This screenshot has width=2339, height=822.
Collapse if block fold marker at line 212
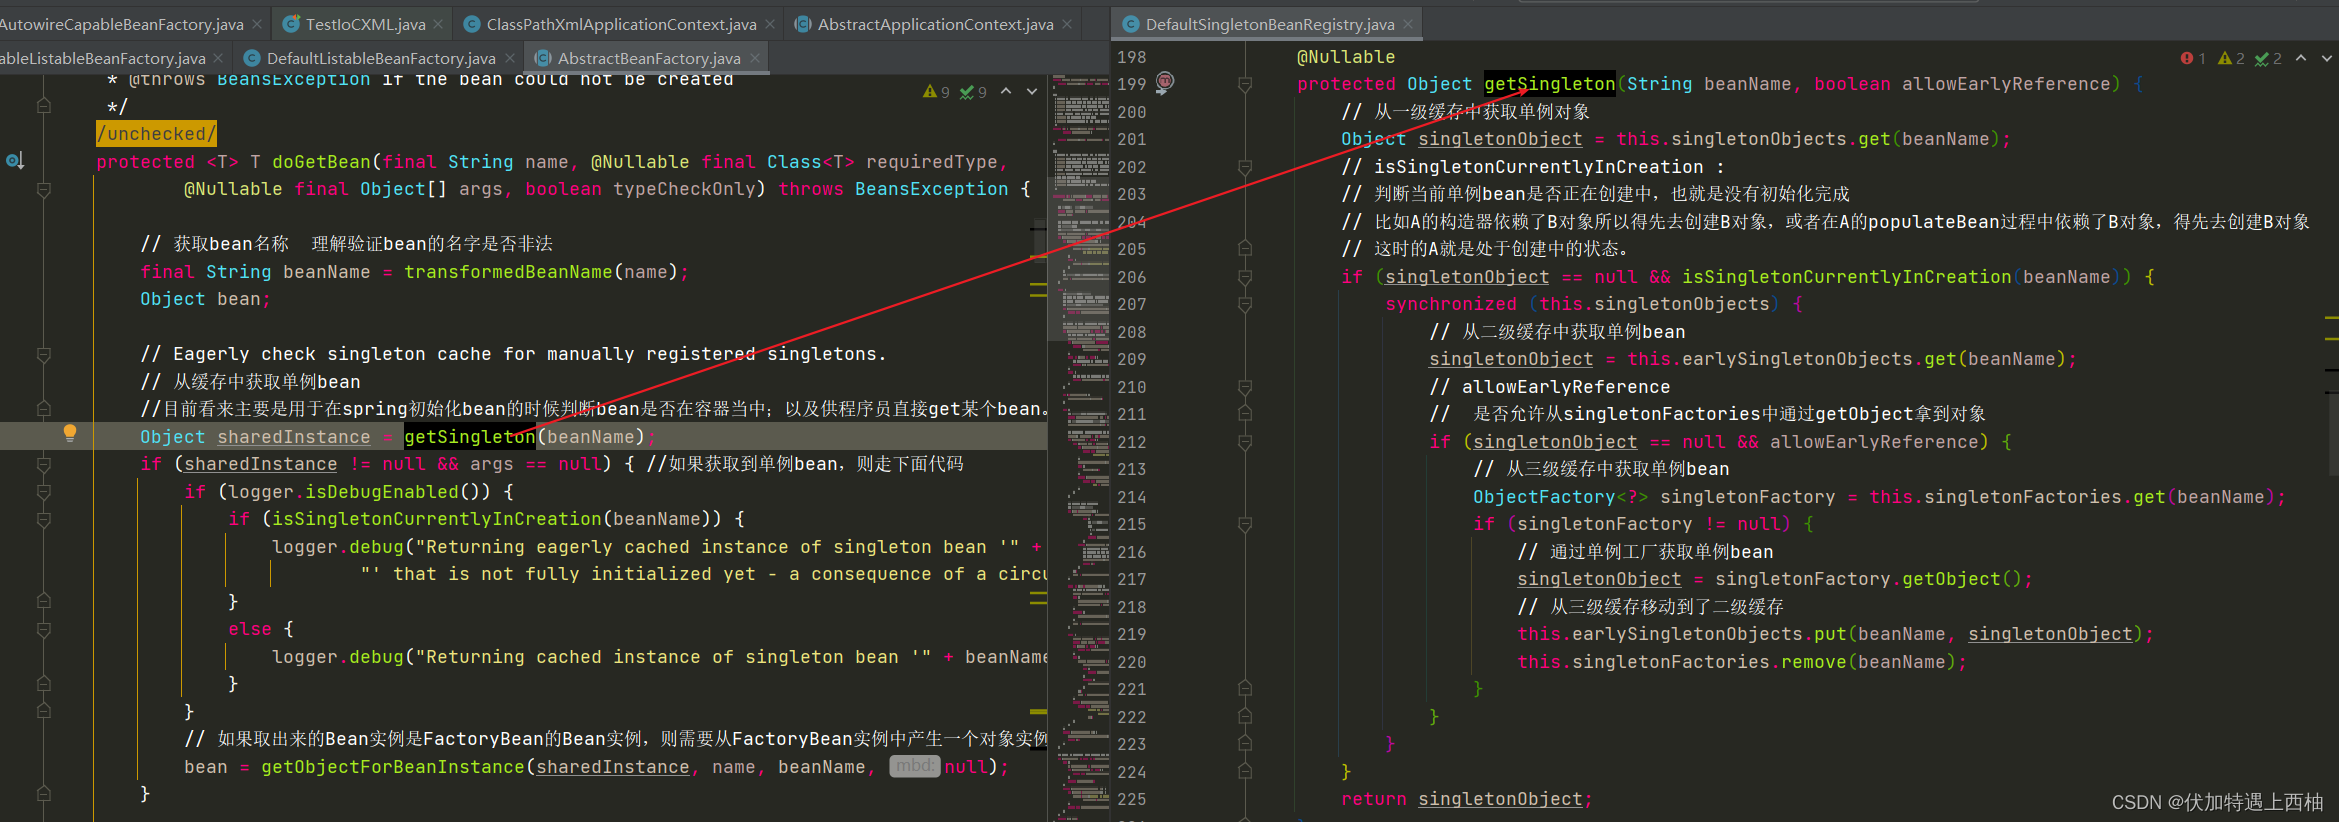[x=1245, y=442]
